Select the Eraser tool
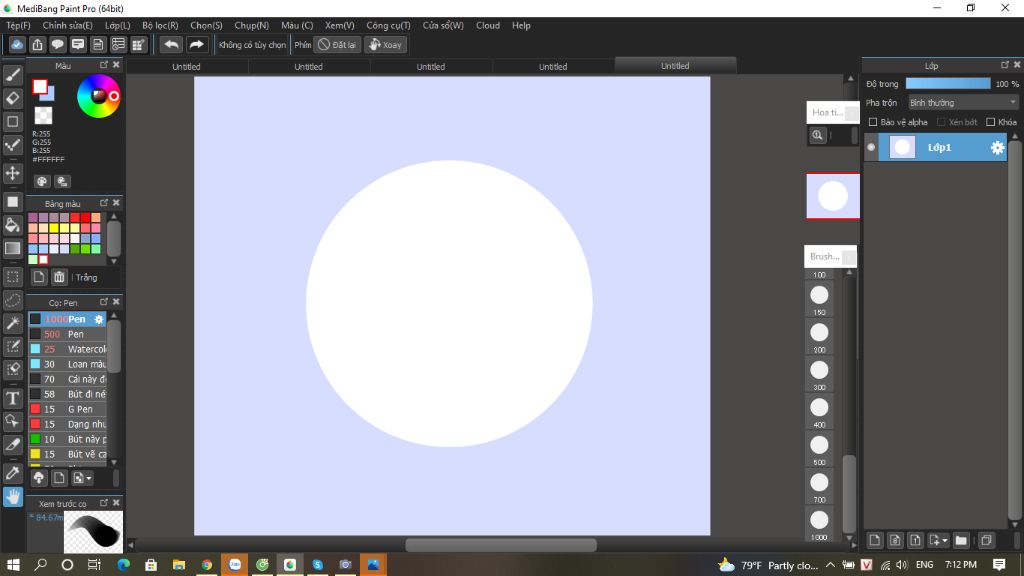Image resolution: width=1024 pixels, height=576 pixels. pyautogui.click(x=12, y=98)
